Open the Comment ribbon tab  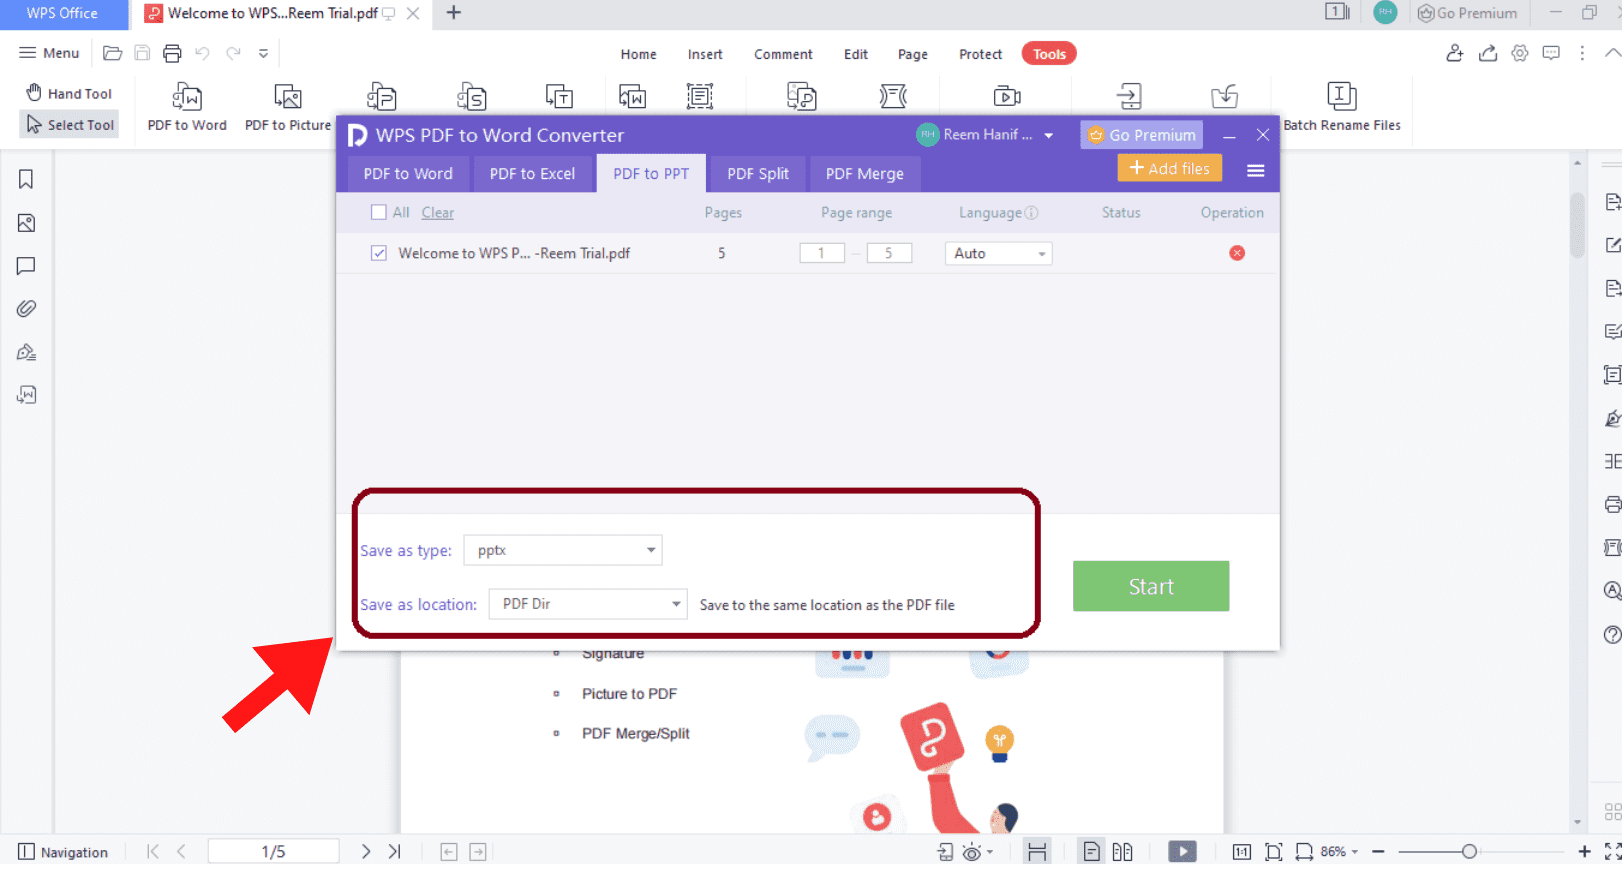[x=783, y=54]
